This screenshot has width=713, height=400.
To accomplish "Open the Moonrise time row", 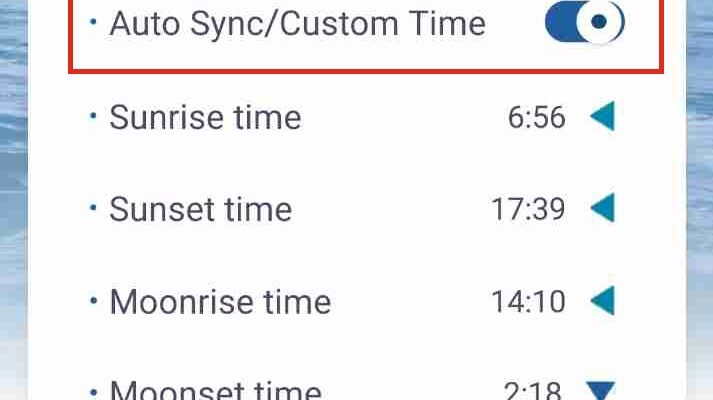I will 220,301.
